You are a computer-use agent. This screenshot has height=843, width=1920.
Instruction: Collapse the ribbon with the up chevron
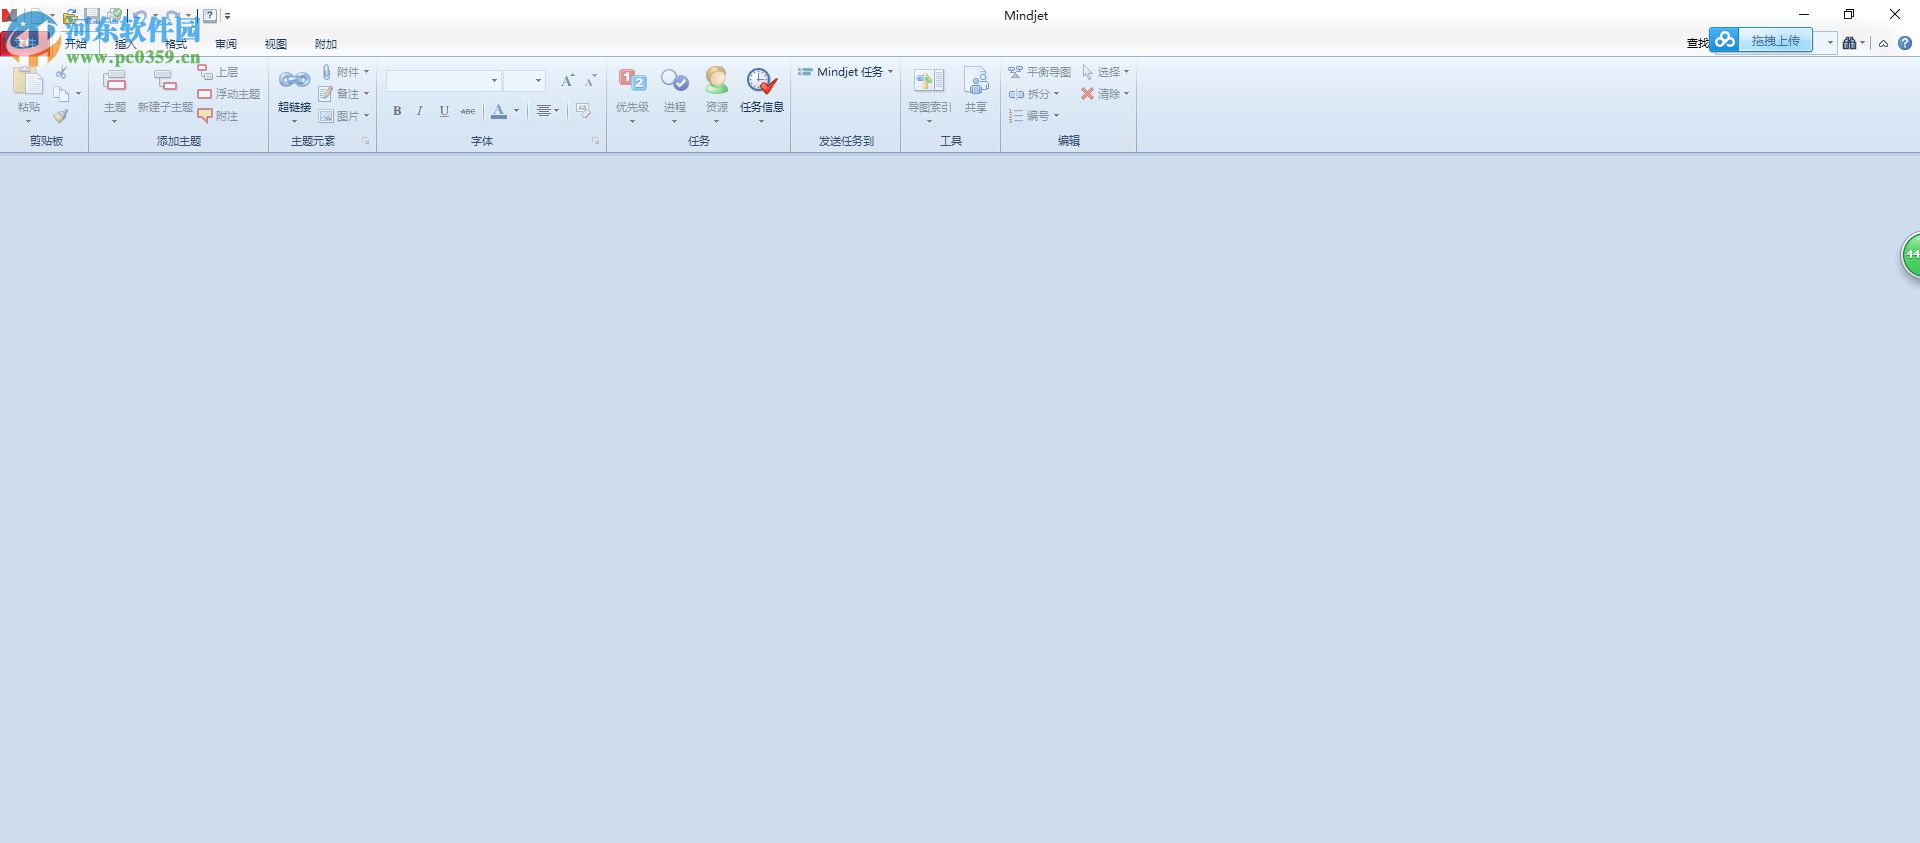[x=1883, y=43]
